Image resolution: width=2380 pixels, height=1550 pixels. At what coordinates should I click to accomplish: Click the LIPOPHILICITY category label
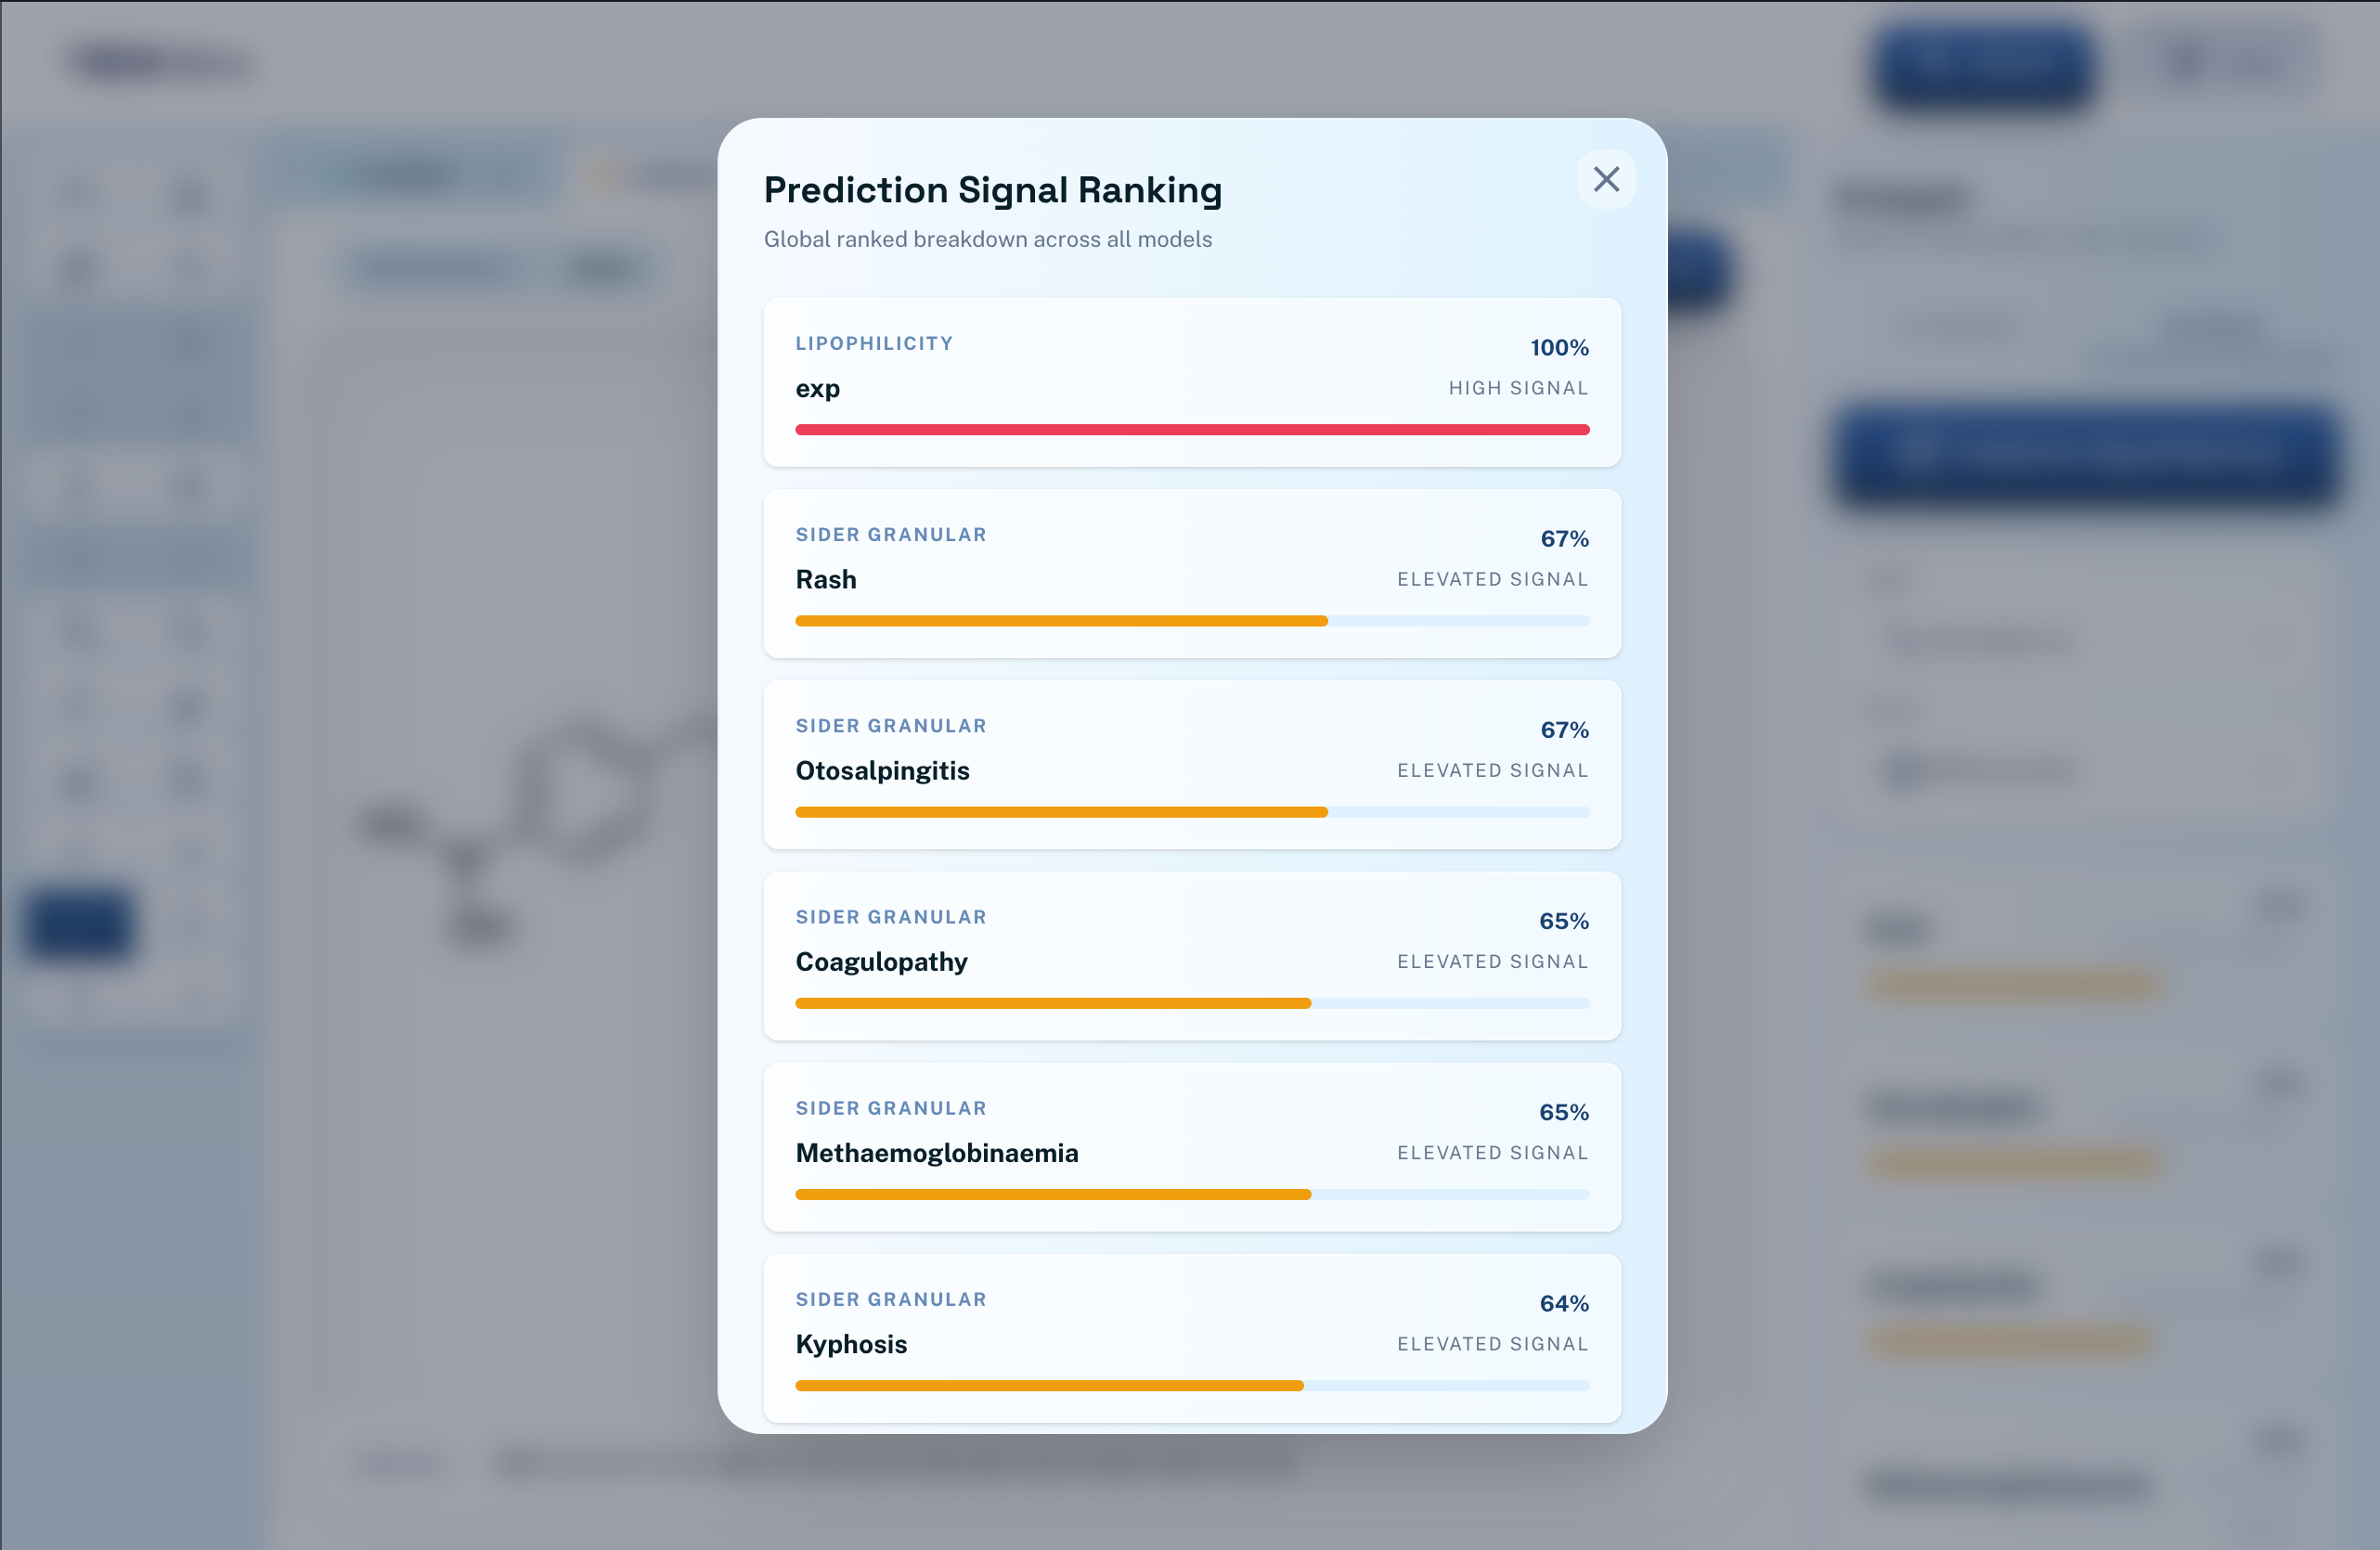pyautogui.click(x=873, y=343)
